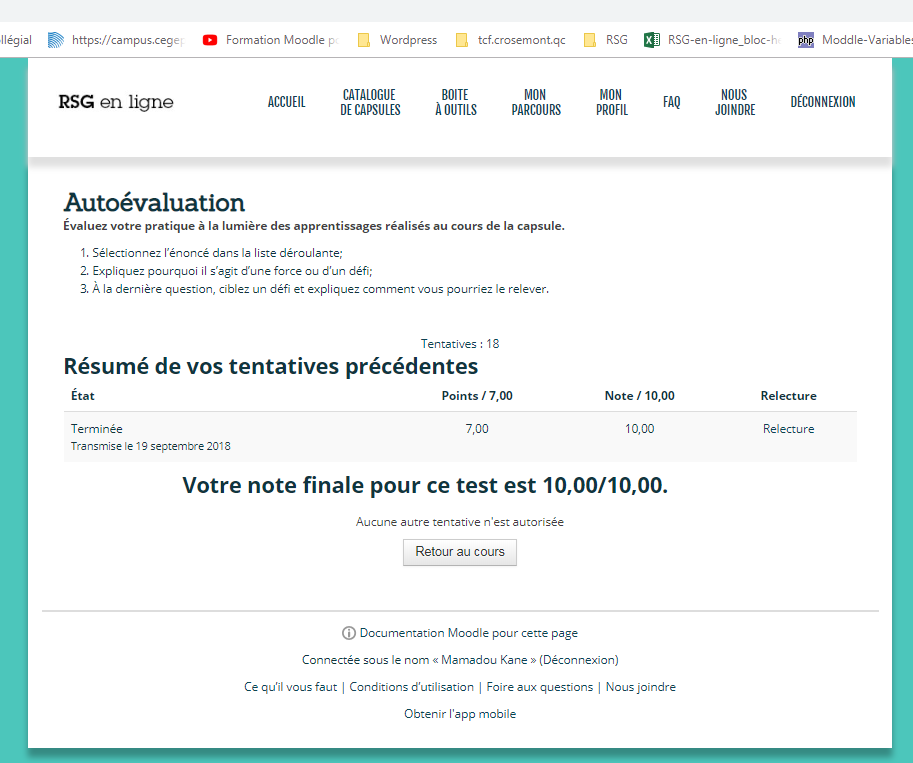Screen dimensions: 913x763
Task: Click the Moddle-Variables php bookmark icon
Action: coord(805,40)
